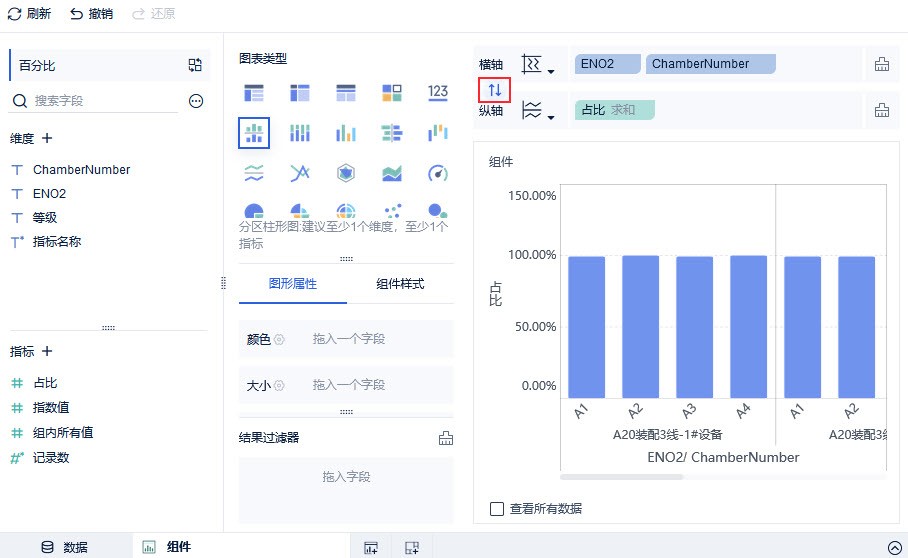908x558 pixels.
Task: Open the more options ellipsis next to field search
Action: (x=196, y=101)
